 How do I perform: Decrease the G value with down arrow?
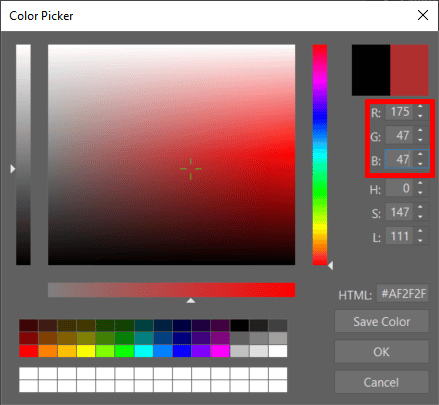(x=420, y=140)
